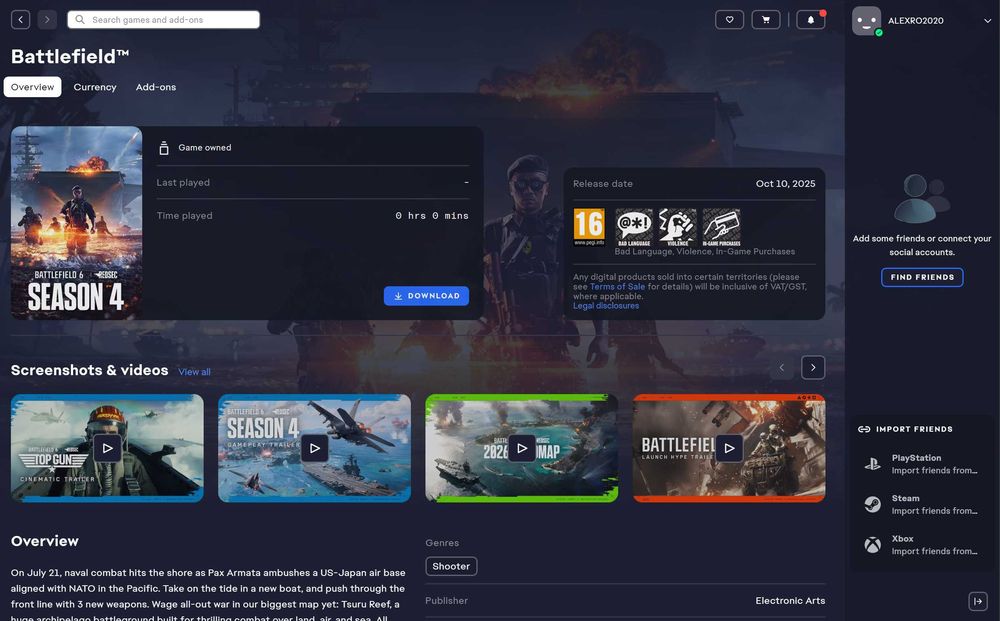The width and height of the screenshot is (1000, 621).
Task: Open notifications bell
Action: click(x=811, y=20)
